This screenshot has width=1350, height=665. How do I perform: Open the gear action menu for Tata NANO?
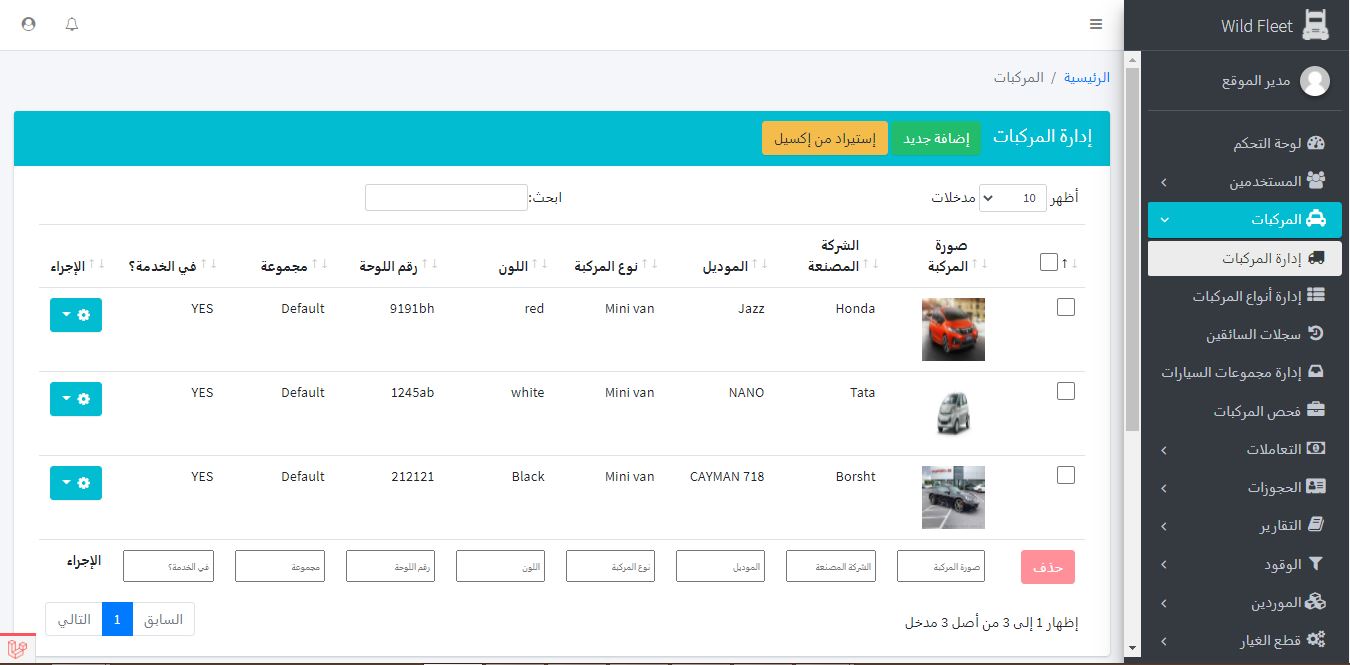click(x=75, y=399)
